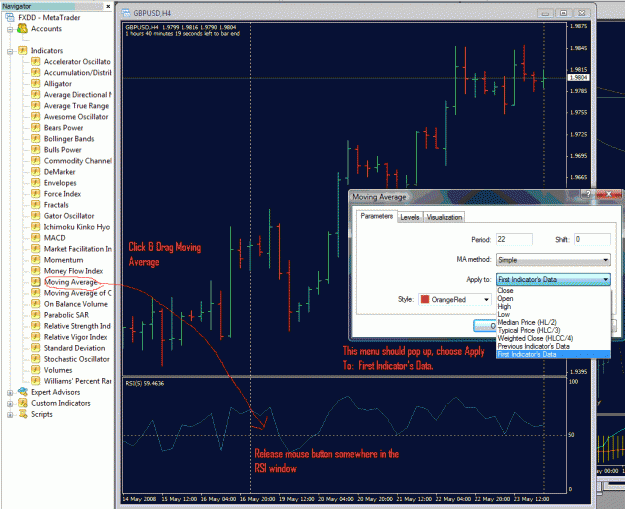Choose First Indicator's Data option
The width and height of the screenshot is (625, 509).
point(553,354)
